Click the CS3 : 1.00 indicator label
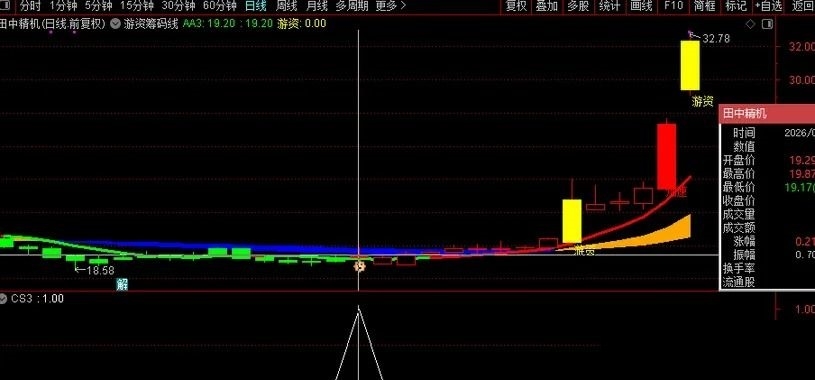 coord(37,299)
